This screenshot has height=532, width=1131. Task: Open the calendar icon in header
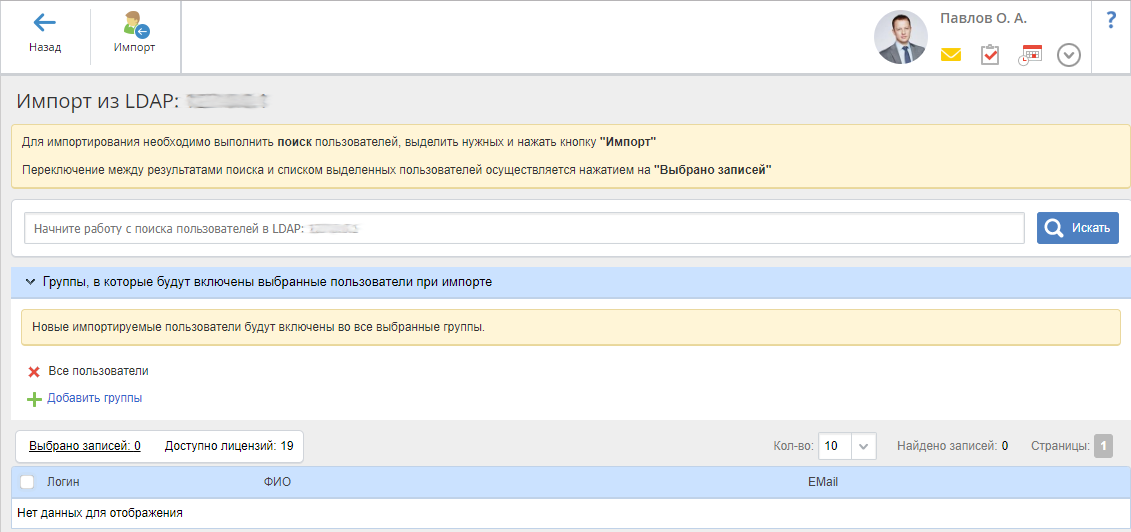1030,55
